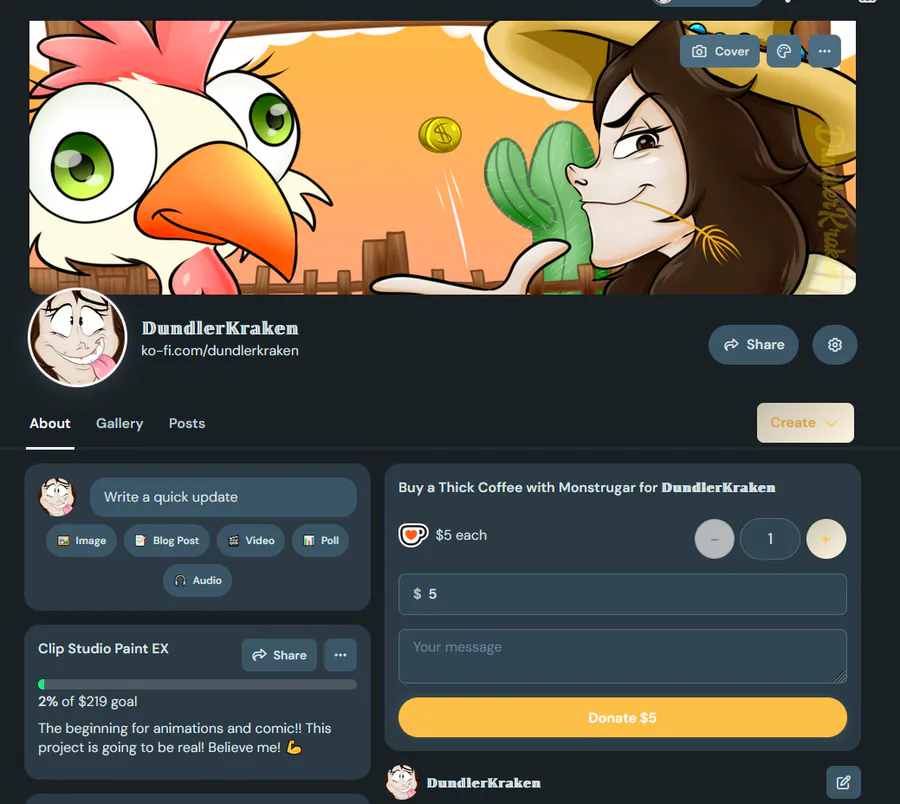Switch to the Posts tab

[187, 424]
